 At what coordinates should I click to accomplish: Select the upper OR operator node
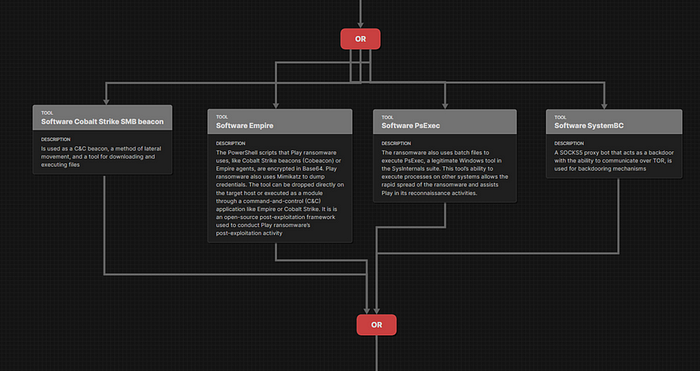click(360, 39)
